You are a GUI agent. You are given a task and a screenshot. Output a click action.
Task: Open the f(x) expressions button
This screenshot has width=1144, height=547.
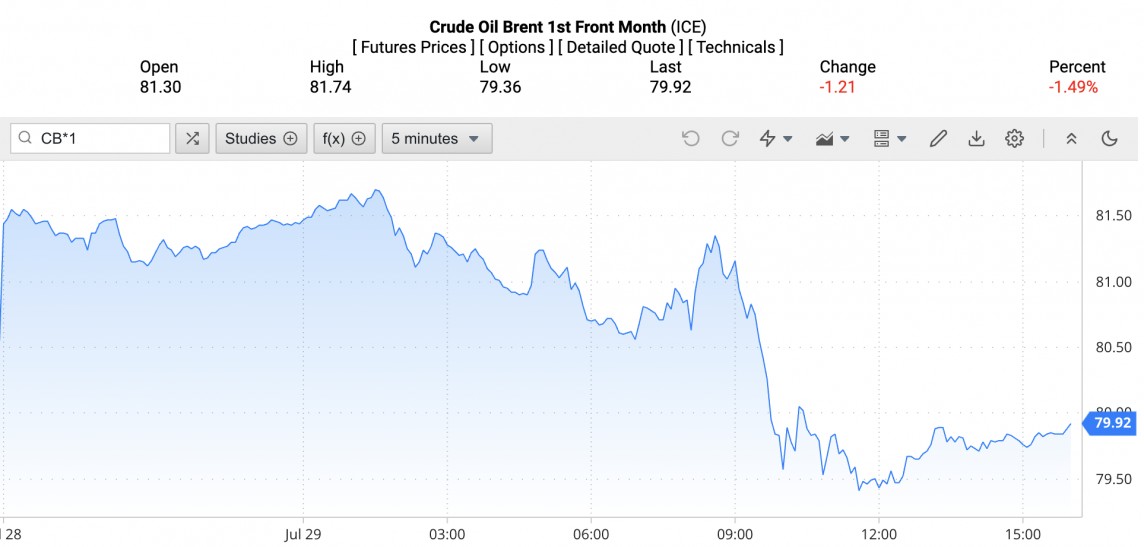344,139
